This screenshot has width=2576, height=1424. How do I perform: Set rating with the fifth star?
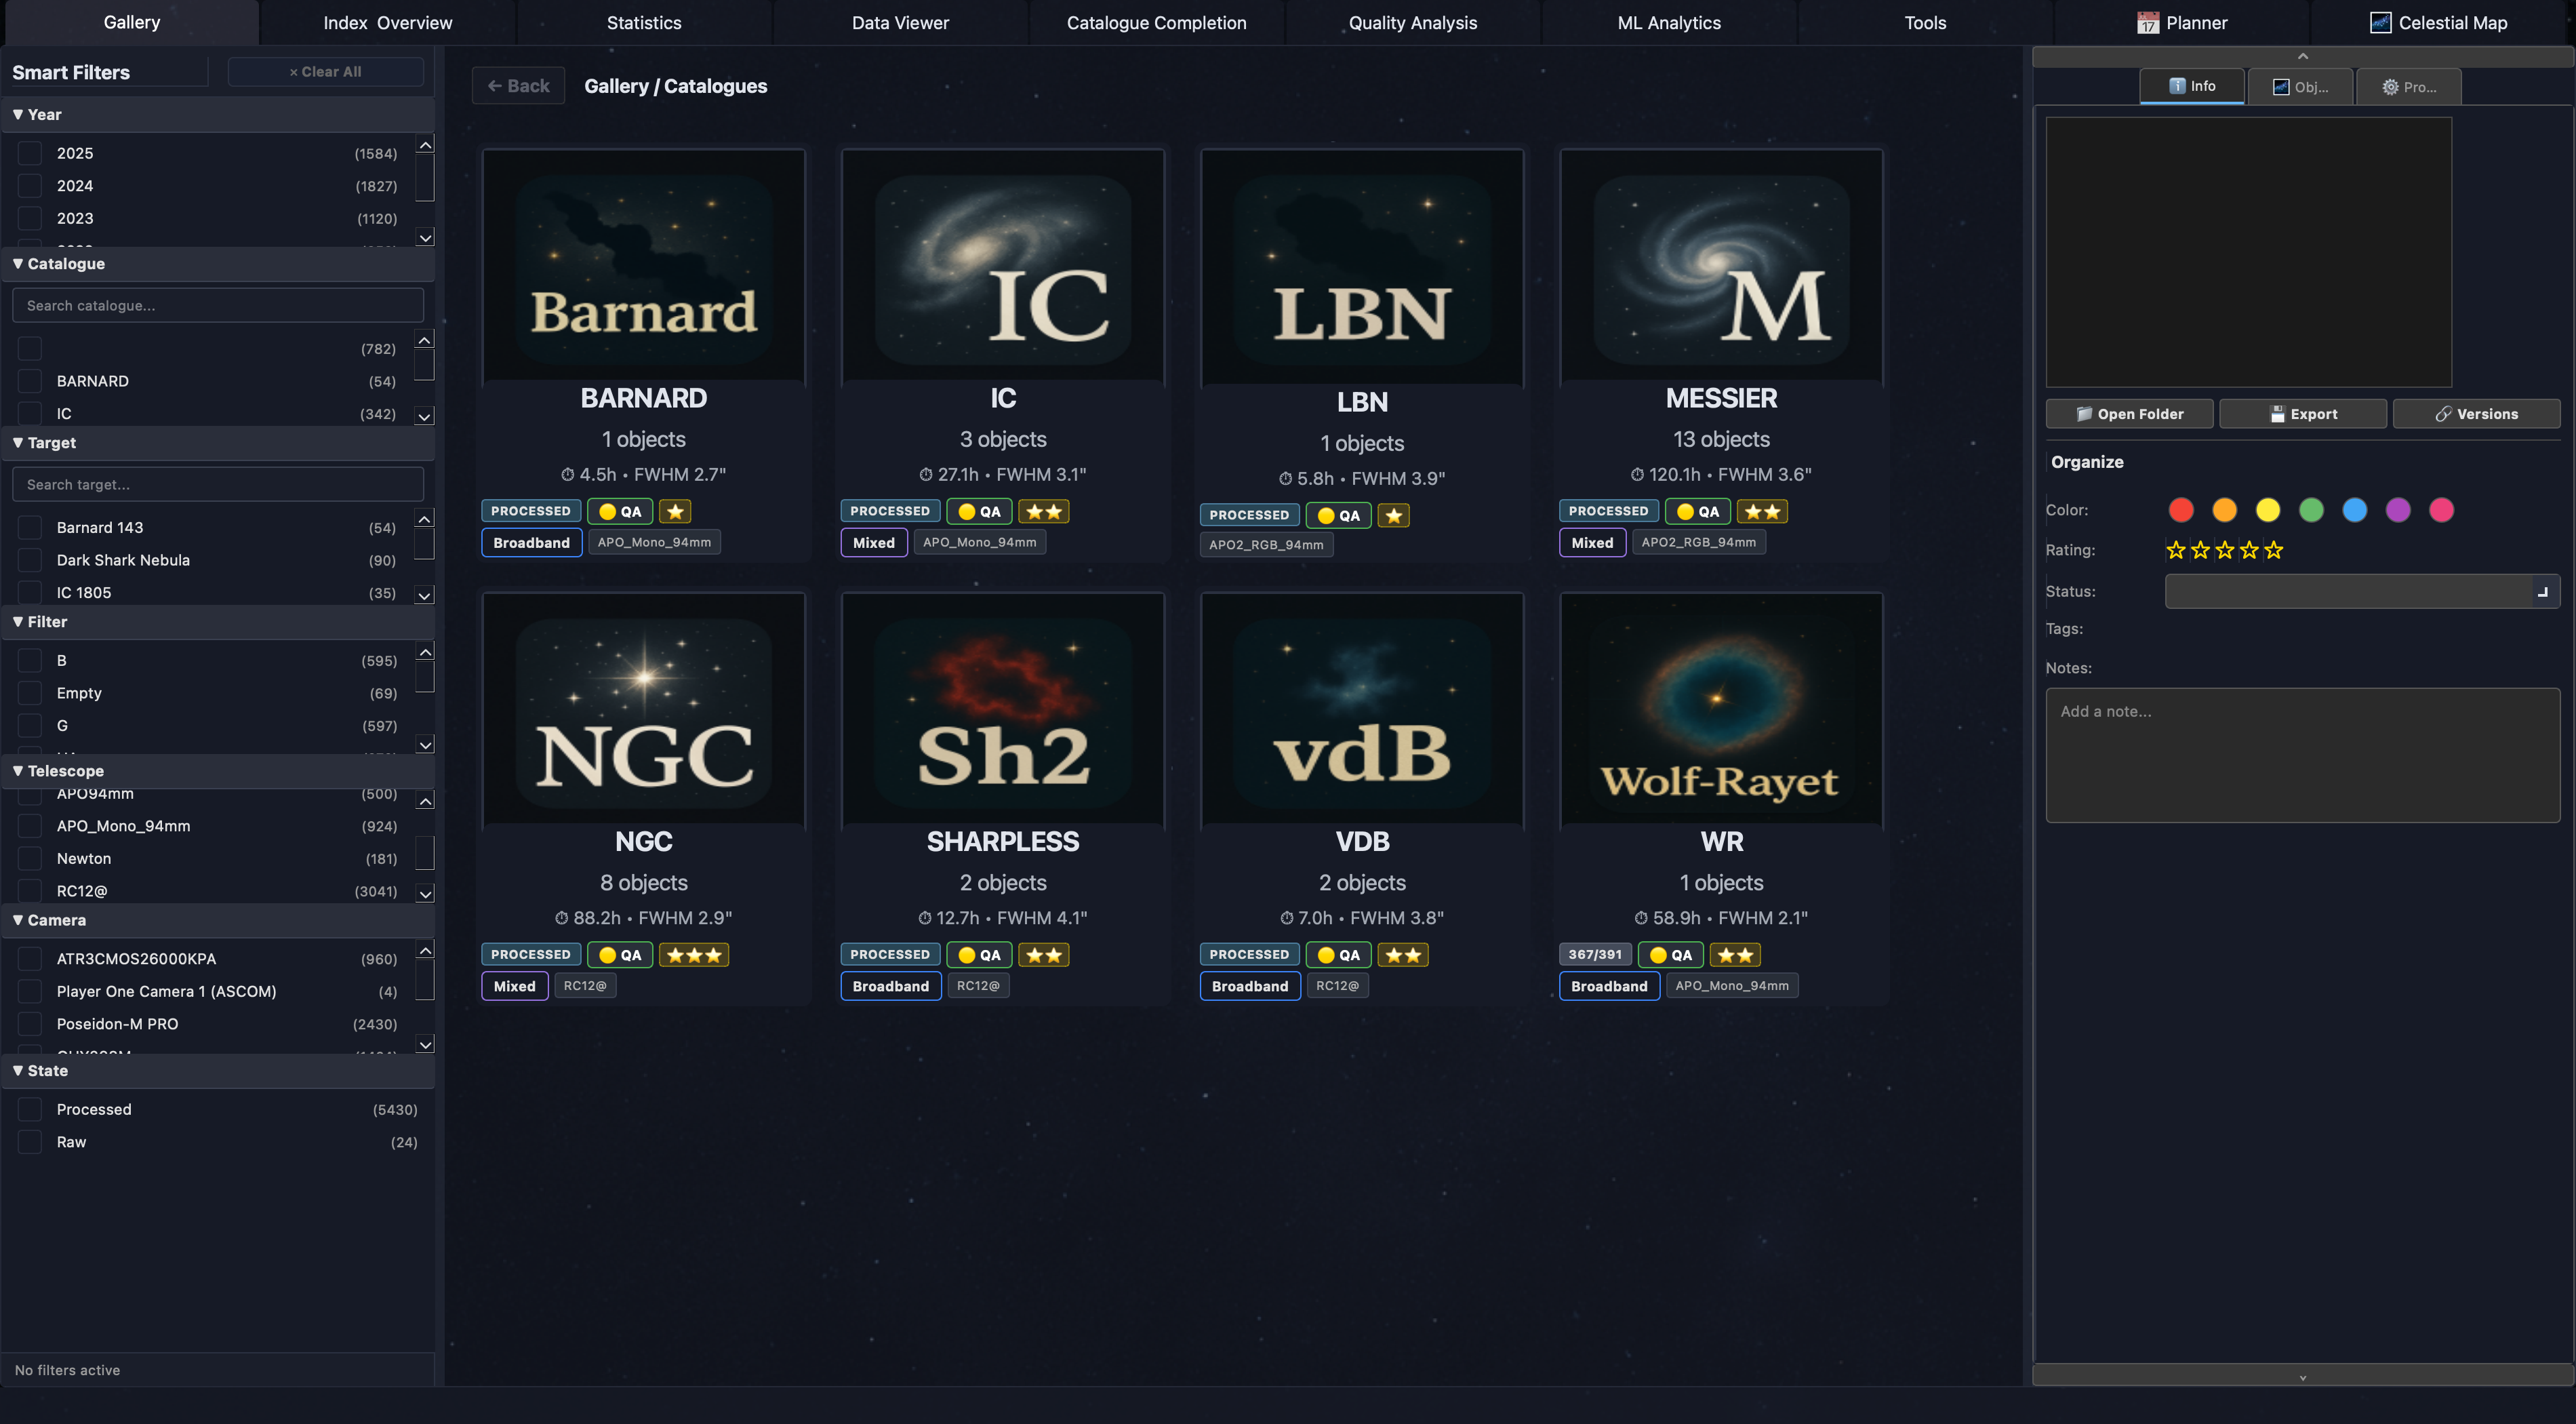click(2274, 550)
